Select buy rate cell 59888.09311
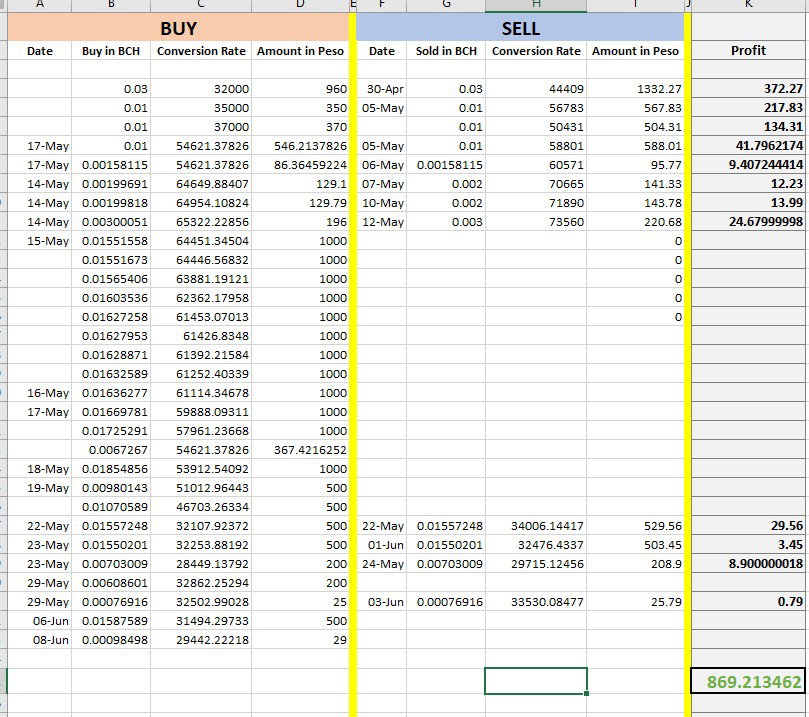Image resolution: width=809 pixels, height=717 pixels. 201,412
